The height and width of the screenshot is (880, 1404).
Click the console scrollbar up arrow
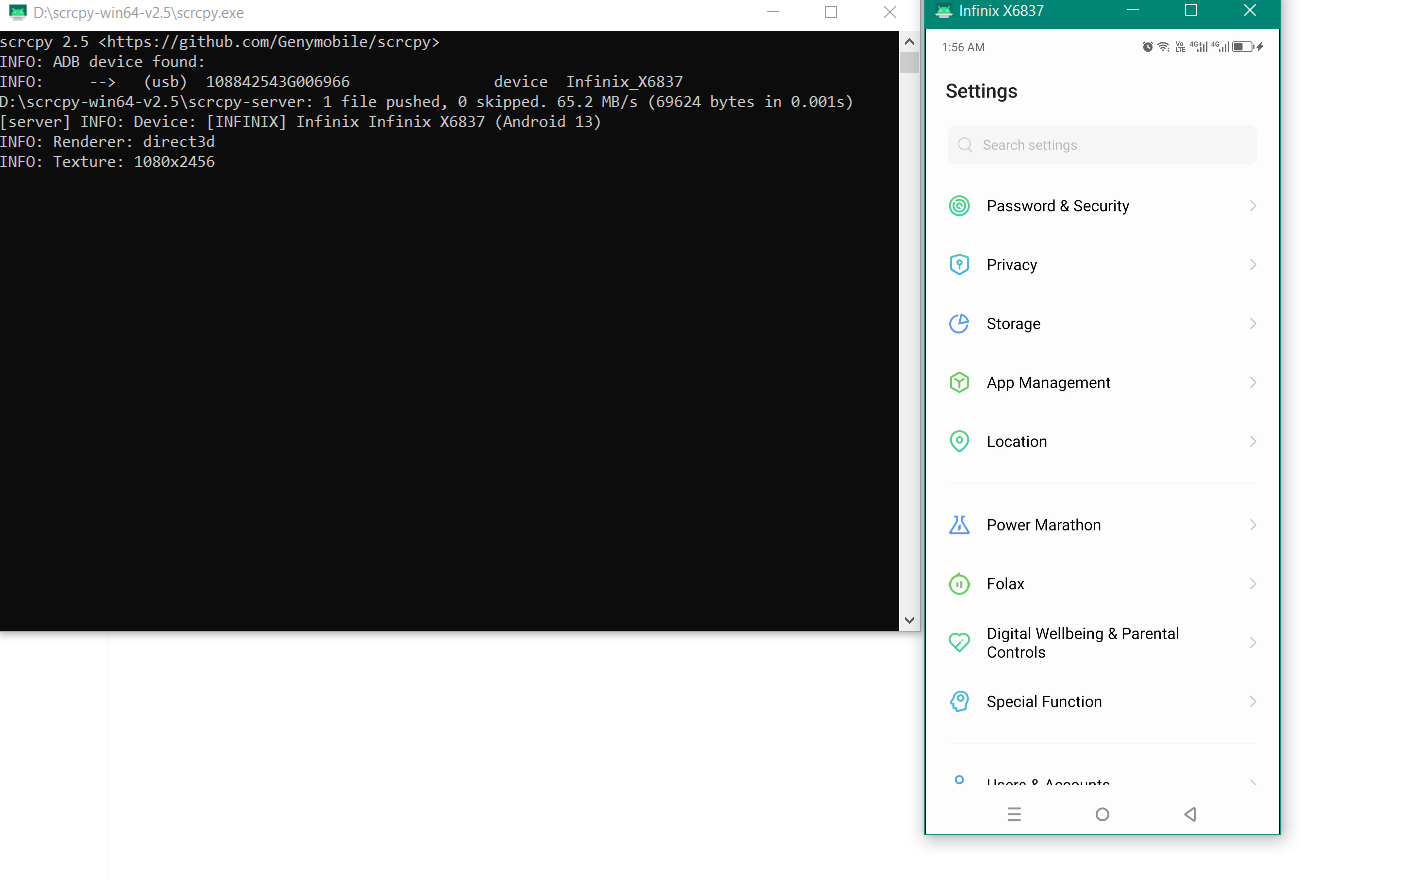pos(909,41)
